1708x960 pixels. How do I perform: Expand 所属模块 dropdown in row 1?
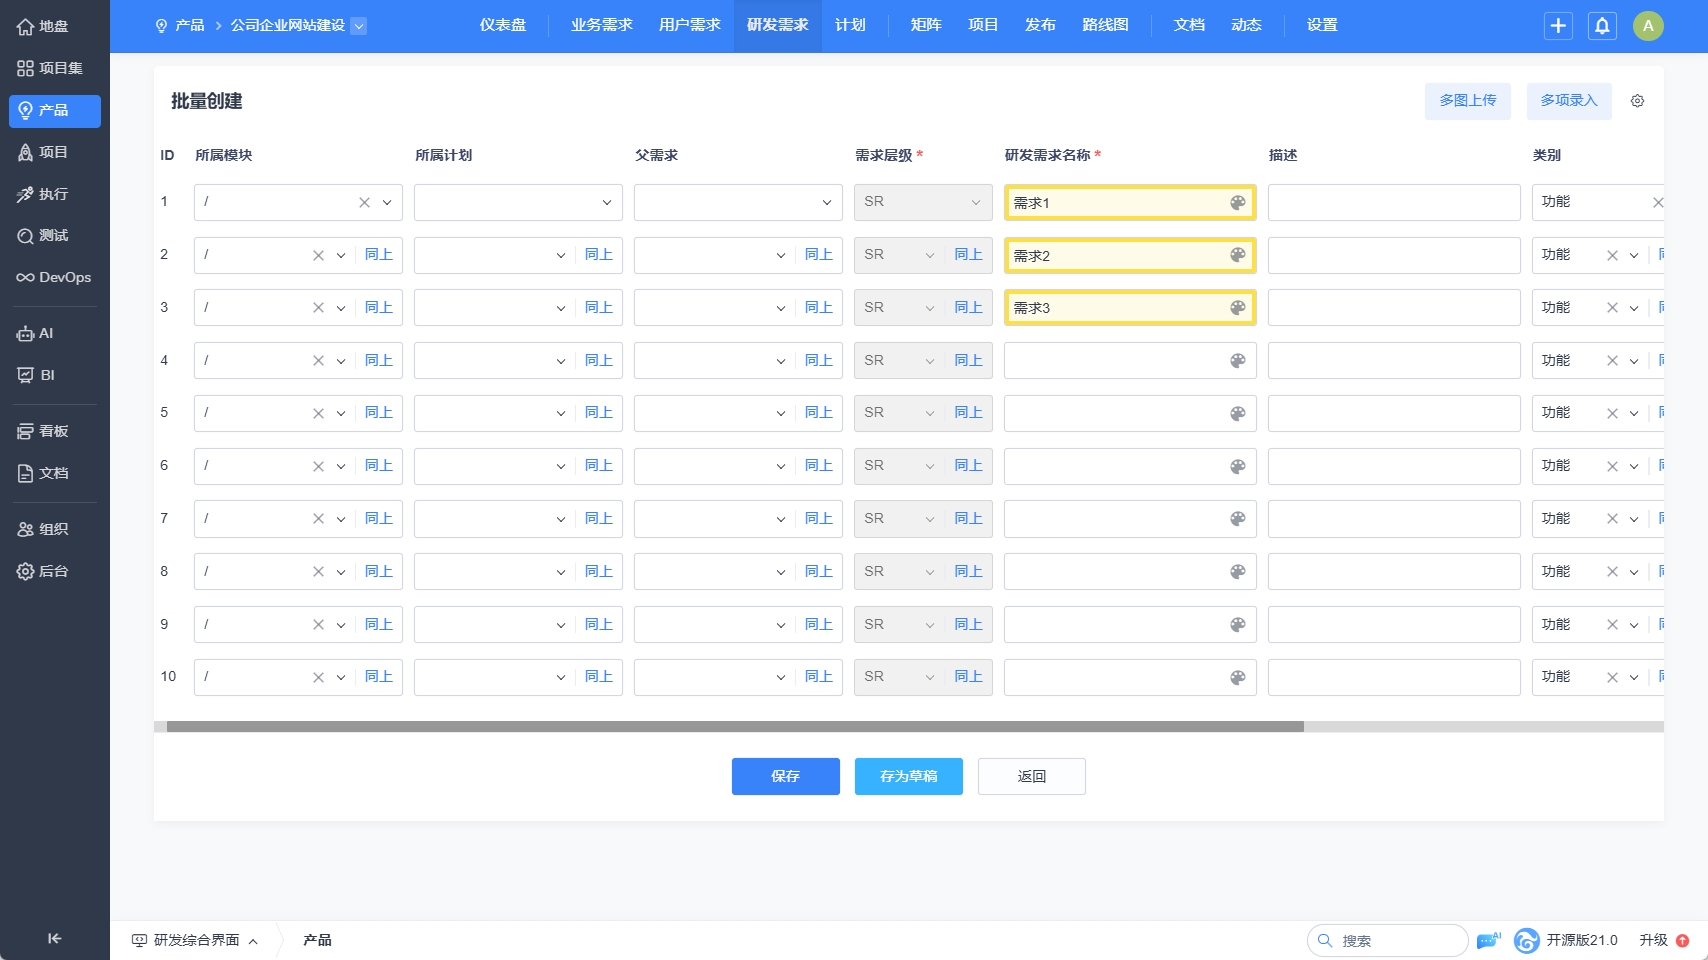click(x=386, y=203)
